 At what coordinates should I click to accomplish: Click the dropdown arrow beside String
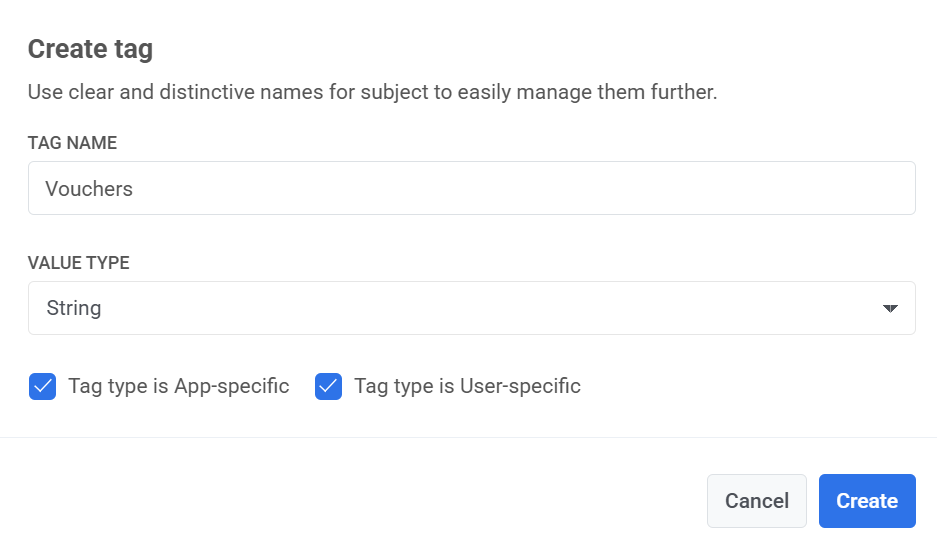pos(890,309)
